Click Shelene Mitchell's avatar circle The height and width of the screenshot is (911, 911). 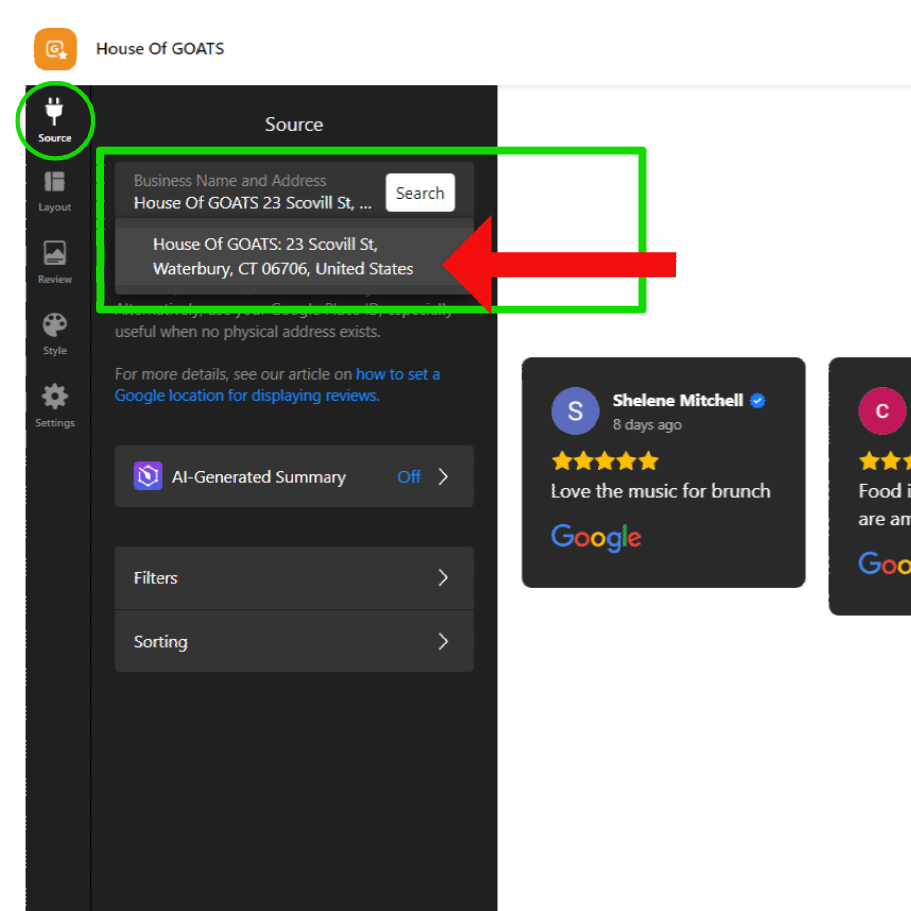pos(575,411)
